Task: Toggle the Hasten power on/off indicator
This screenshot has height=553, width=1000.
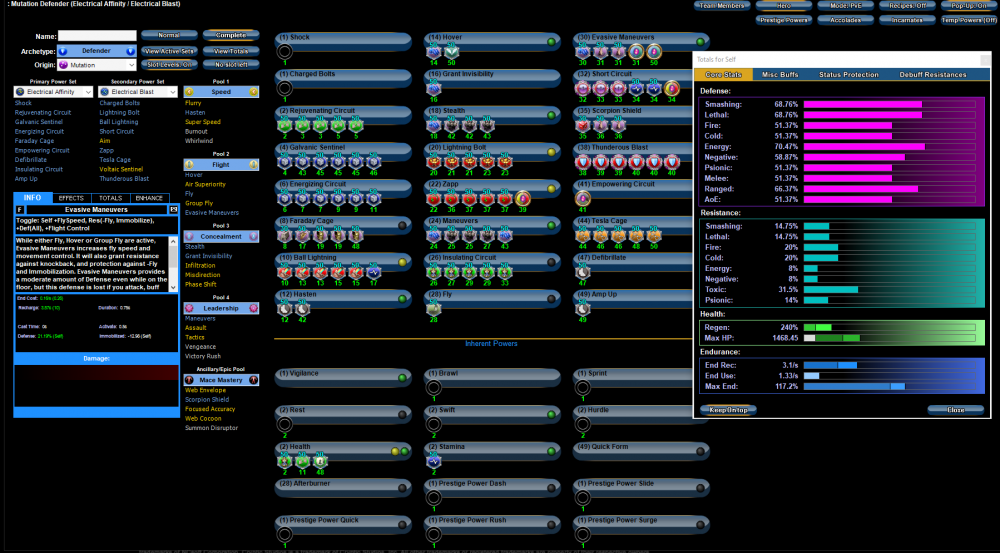Action: tap(402, 298)
